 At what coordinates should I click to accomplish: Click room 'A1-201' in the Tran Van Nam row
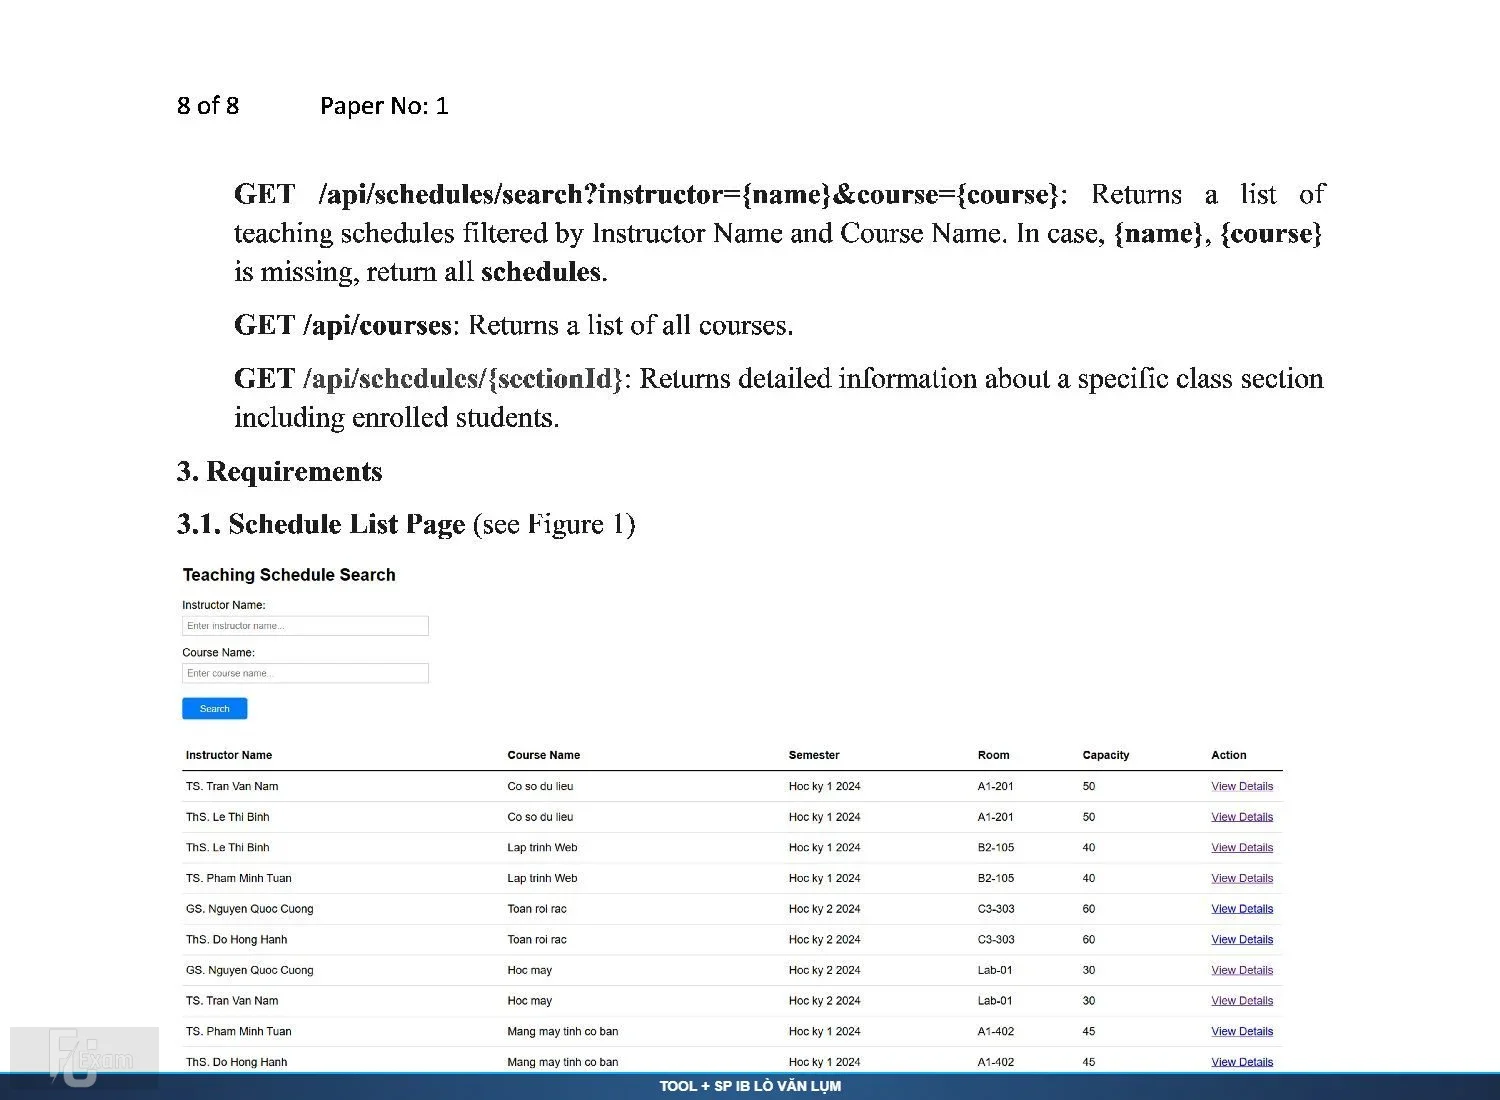(x=996, y=786)
